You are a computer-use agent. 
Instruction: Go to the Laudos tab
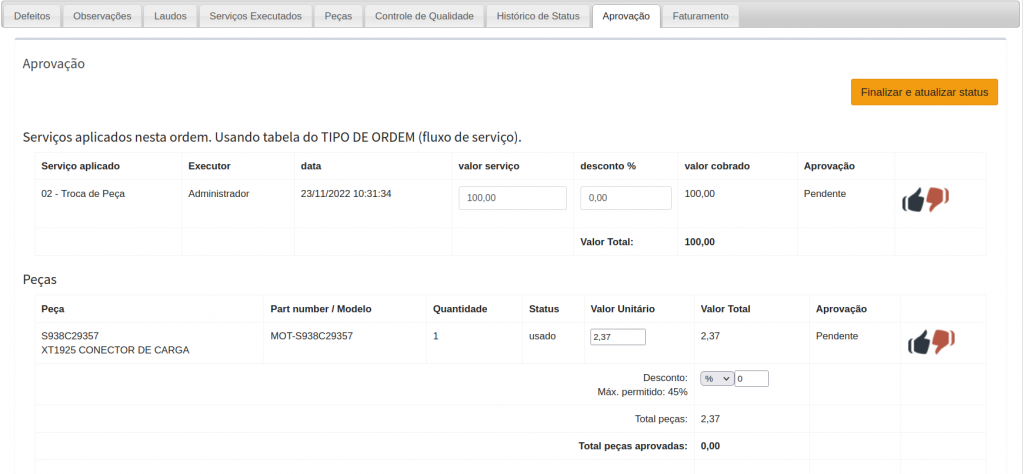(x=170, y=16)
